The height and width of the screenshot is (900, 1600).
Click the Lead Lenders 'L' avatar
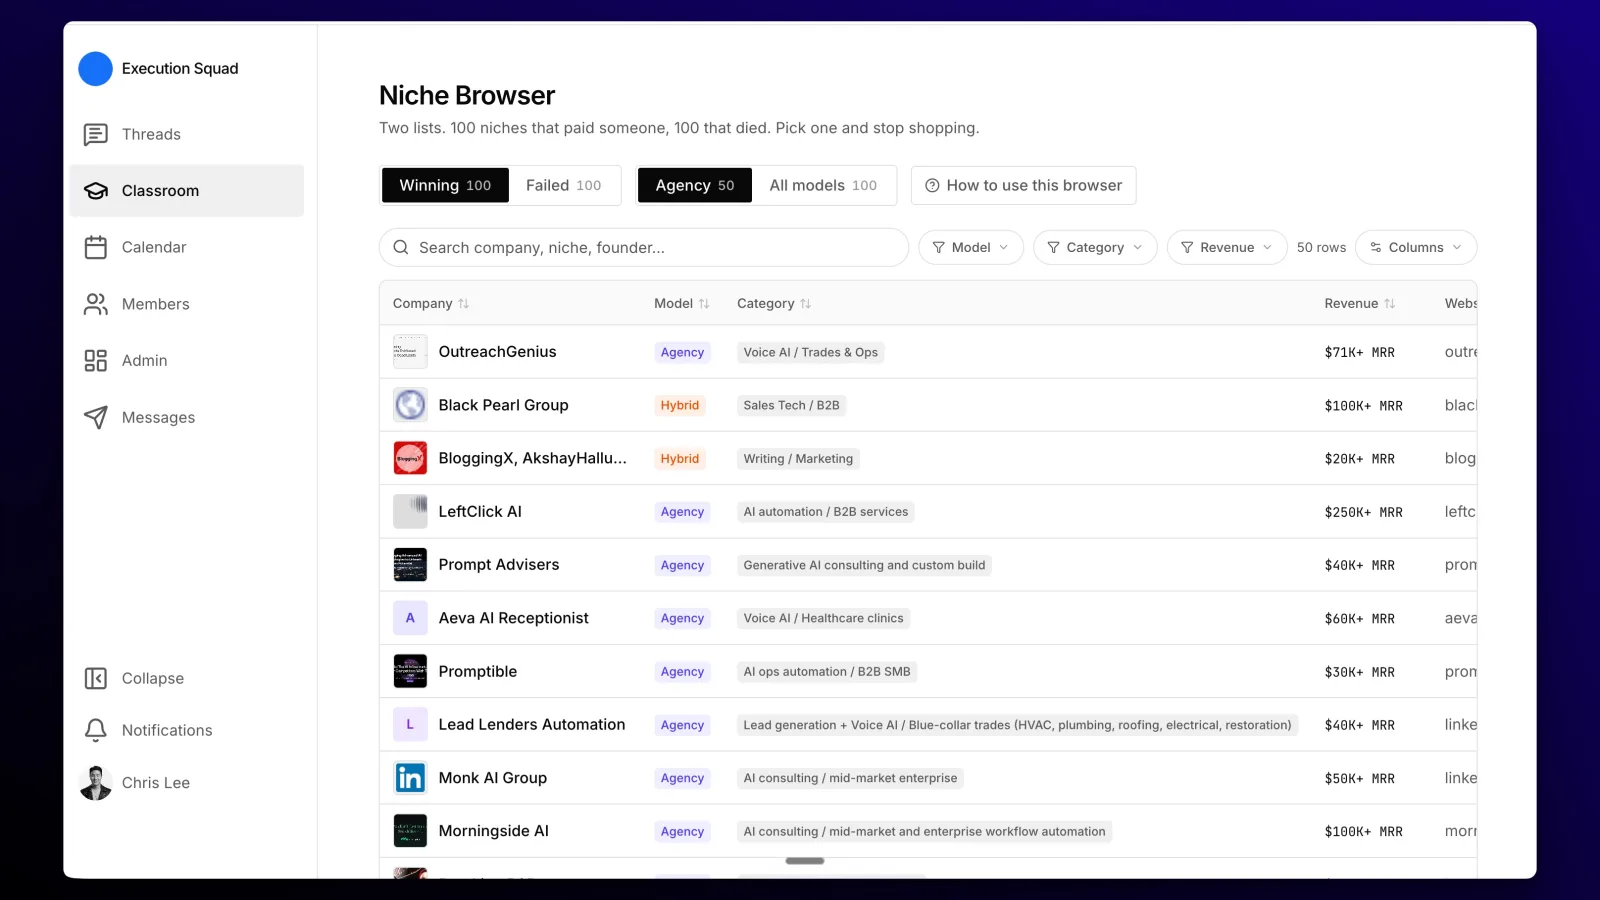[410, 724]
